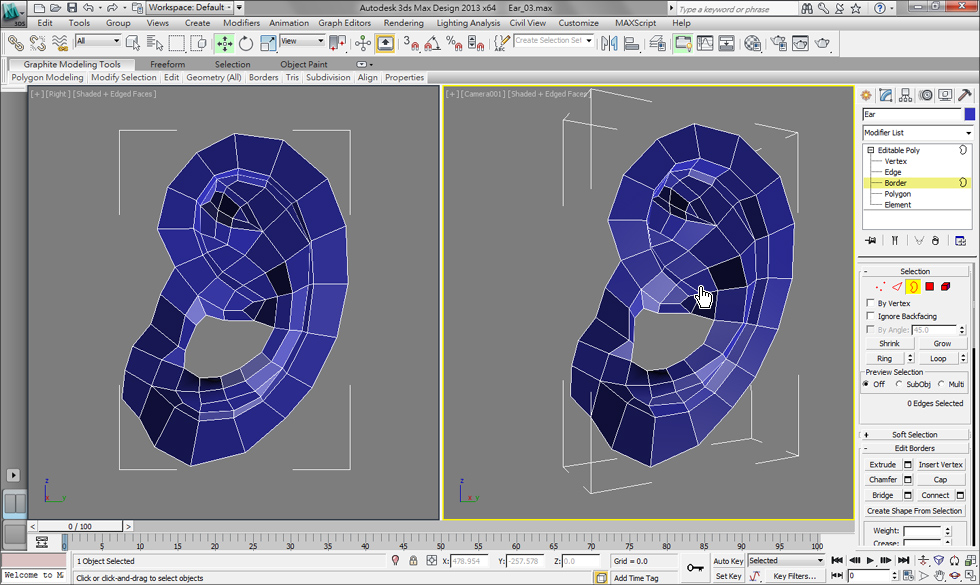This screenshot has width=980, height=585.
Task: Choose the Vertex sub-object selection icon
Action: [881, 287]
